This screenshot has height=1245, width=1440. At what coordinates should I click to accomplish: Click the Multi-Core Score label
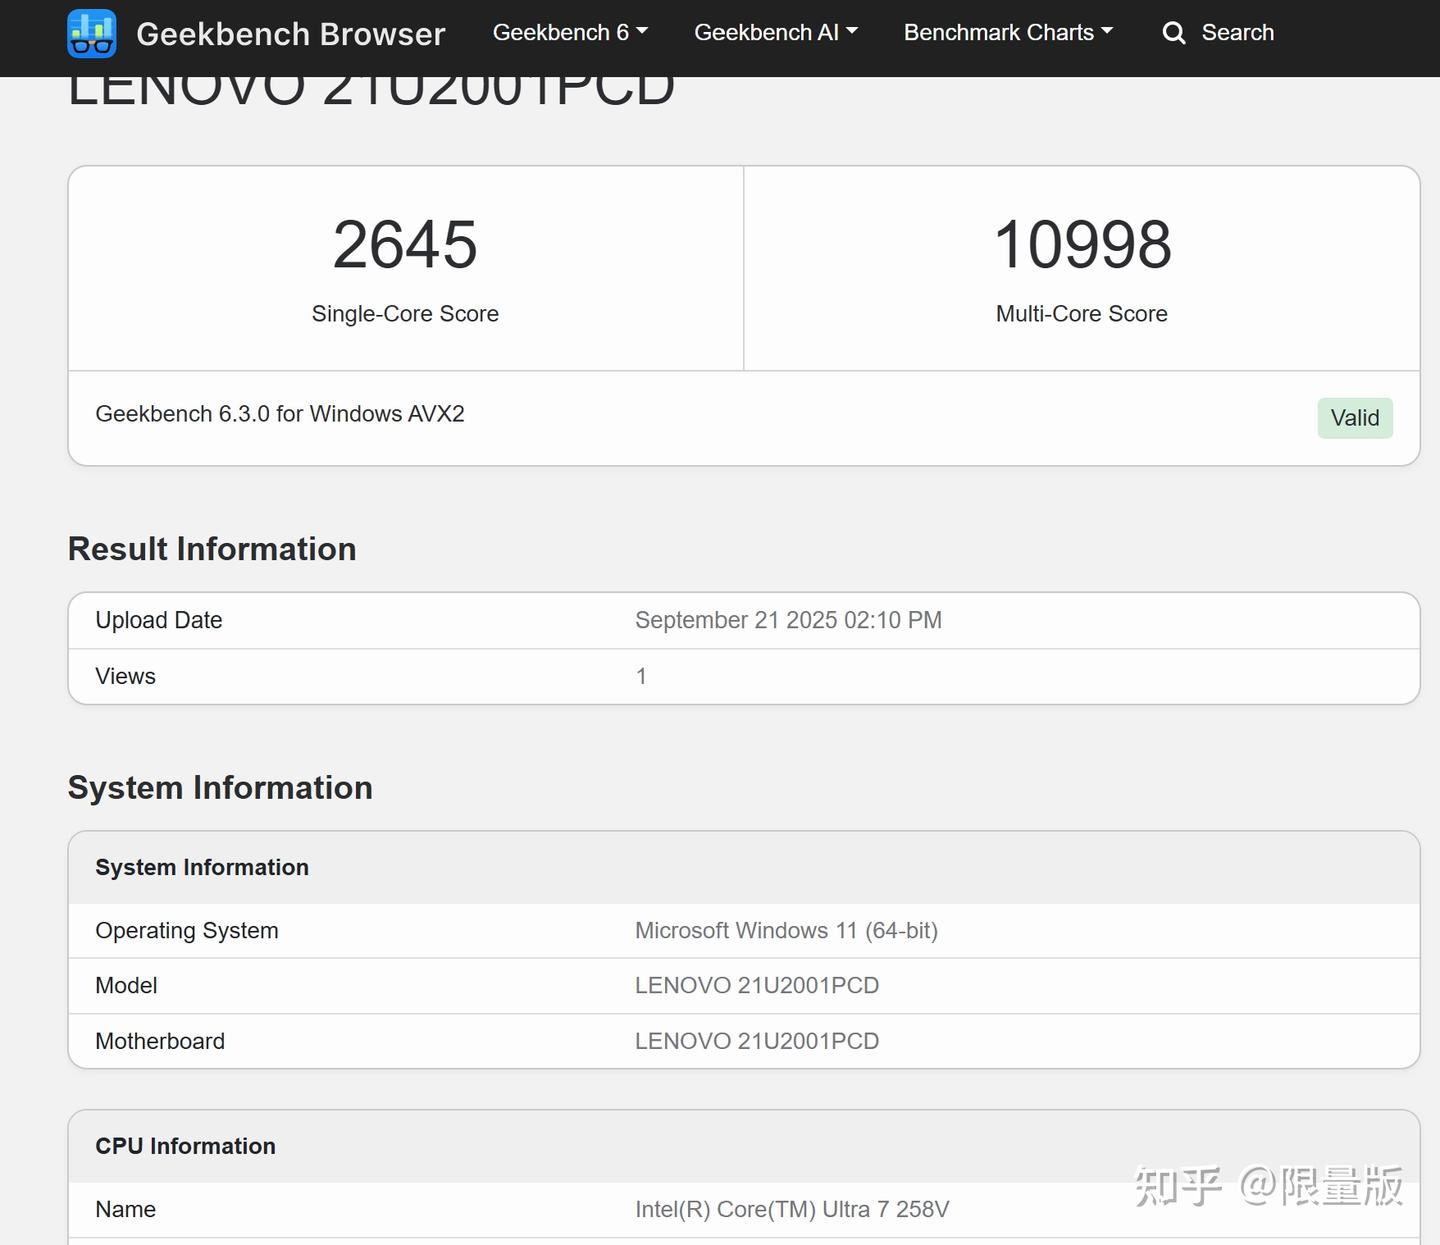pyautogui.click(x=1082, y=314)
